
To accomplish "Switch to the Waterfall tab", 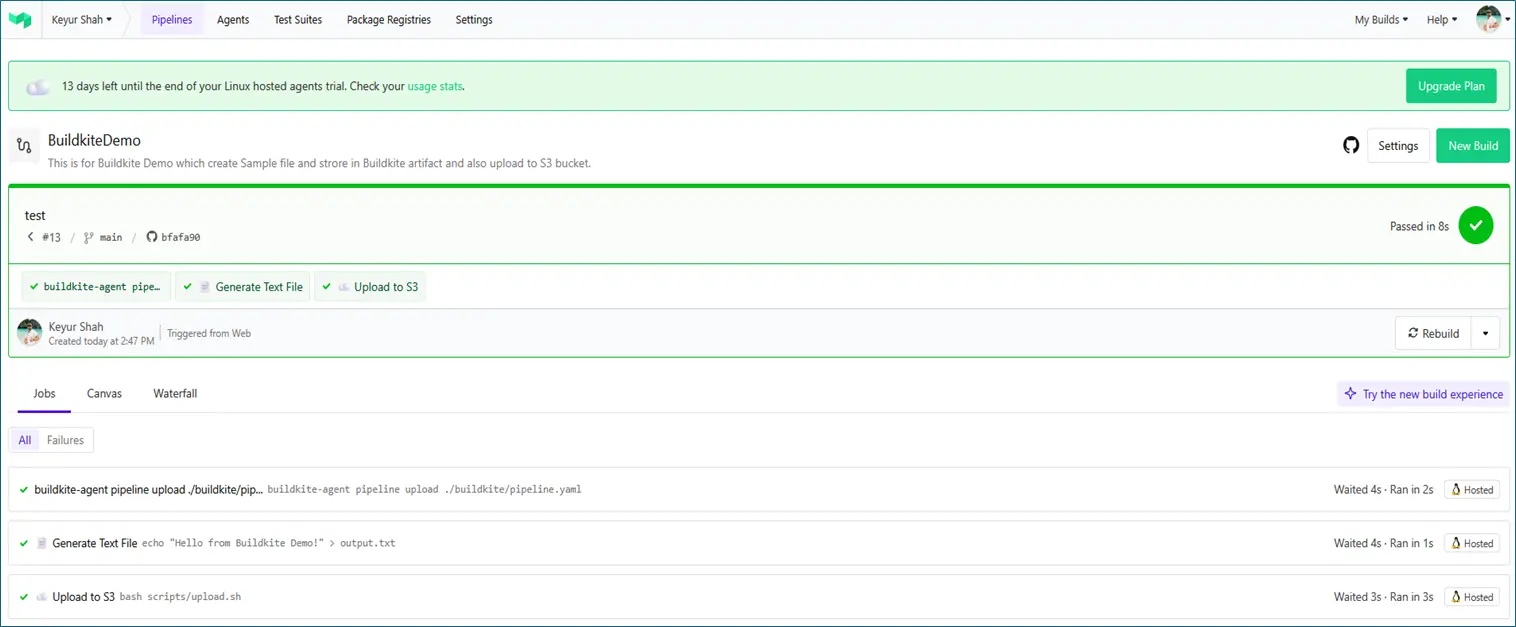I will coord(175,394).
